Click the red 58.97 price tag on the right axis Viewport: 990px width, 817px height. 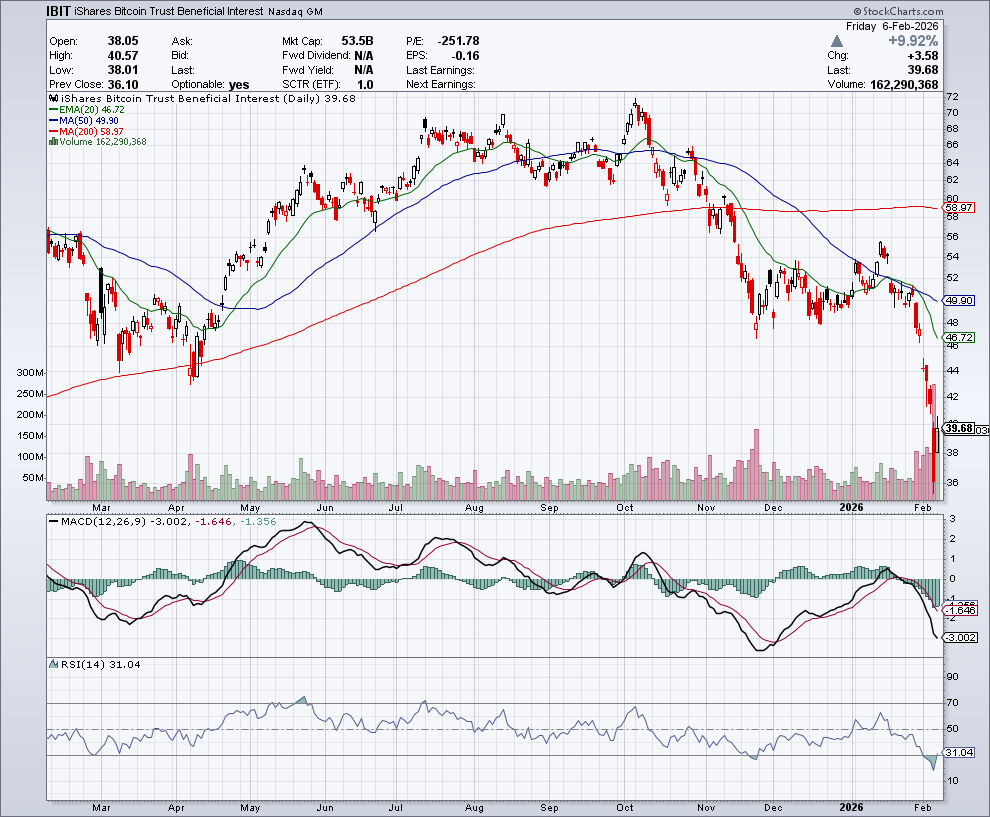coord(959,208)
